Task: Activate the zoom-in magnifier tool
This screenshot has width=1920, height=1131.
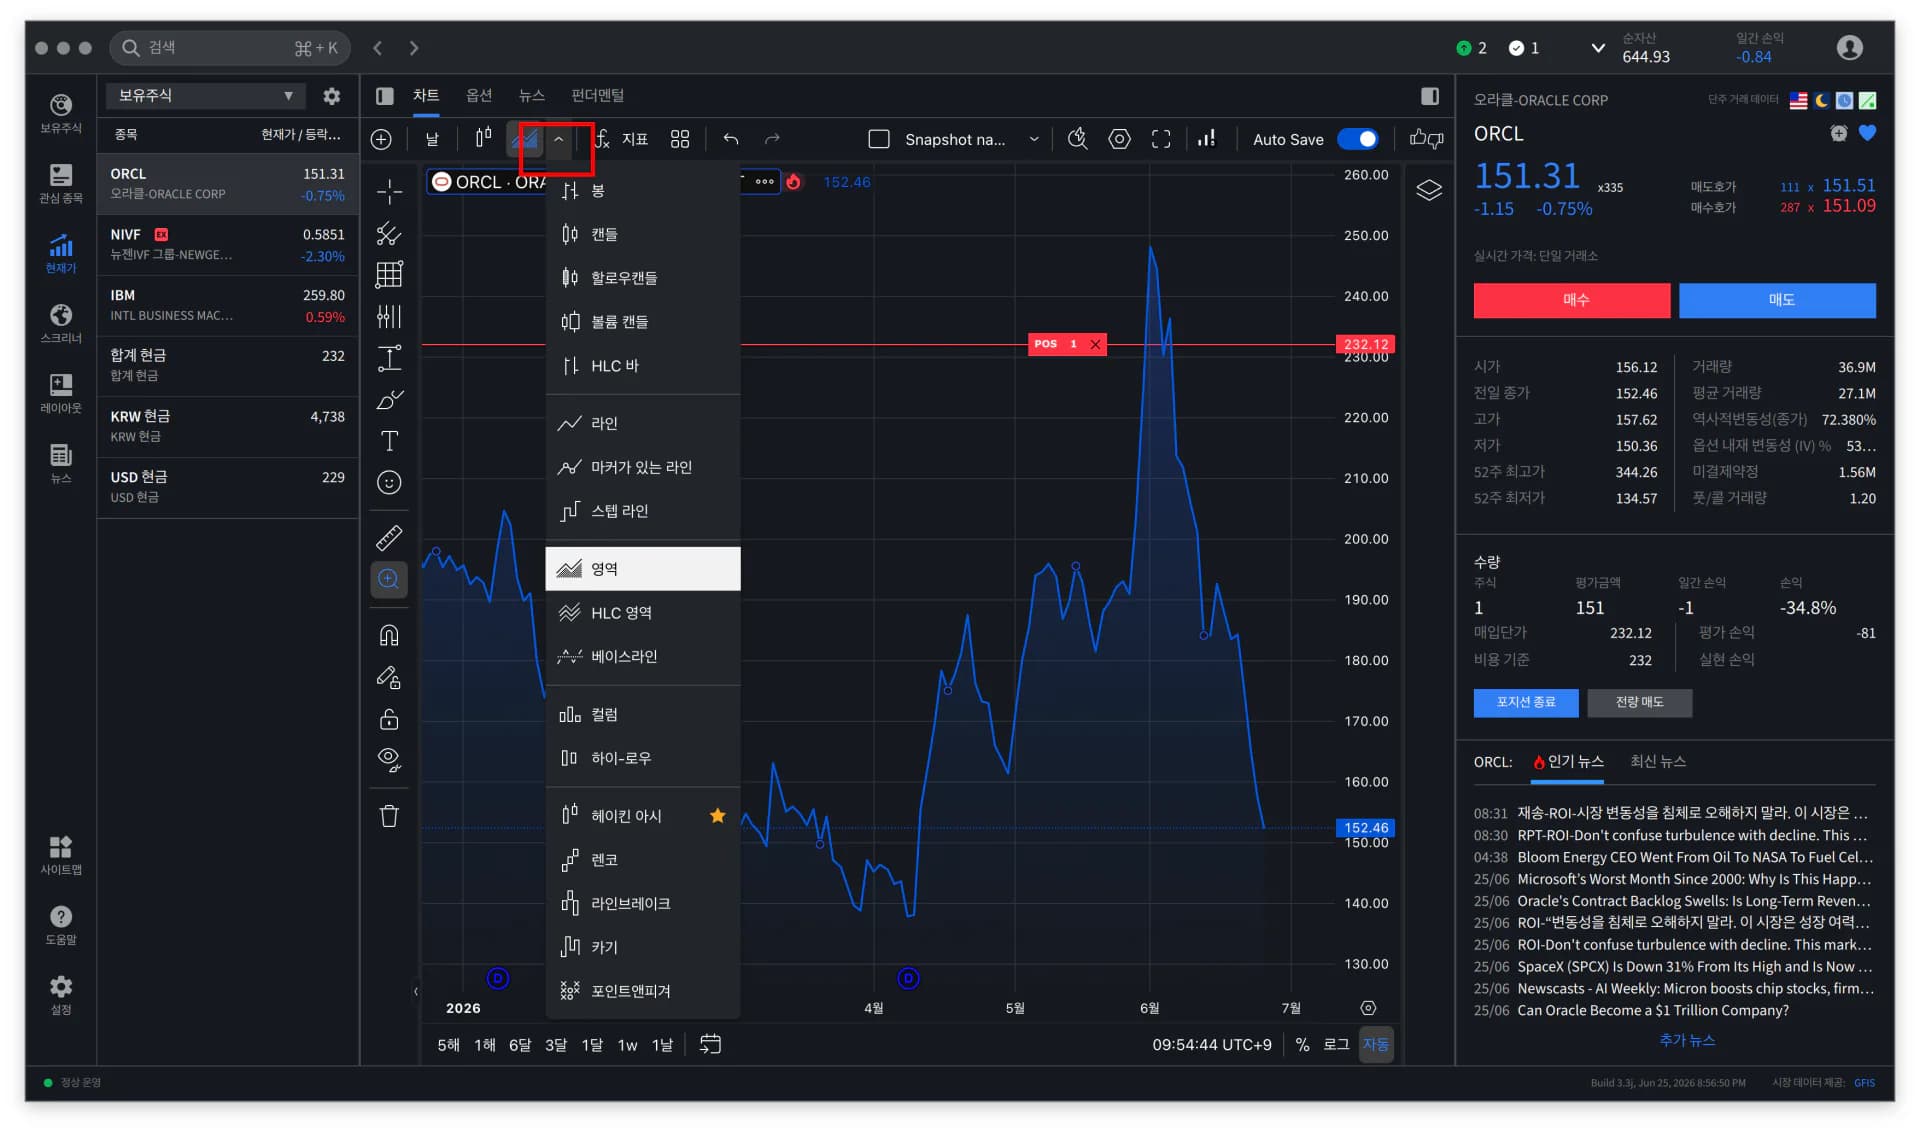Action: 389,579
